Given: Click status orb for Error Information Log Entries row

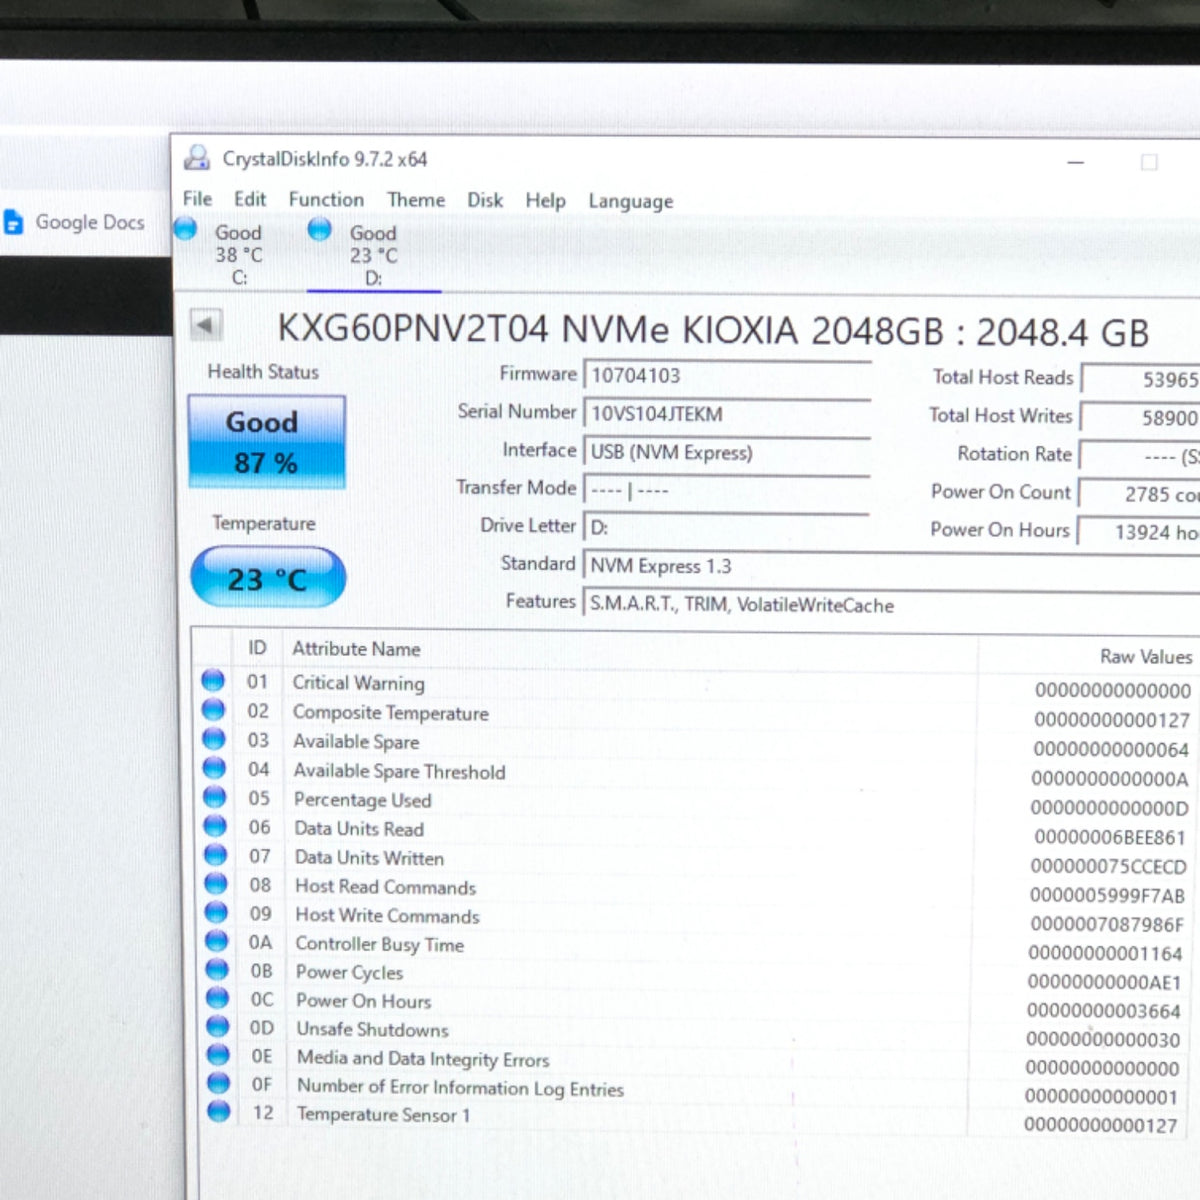Looking at the screenshot, I should coord(219,1082).
